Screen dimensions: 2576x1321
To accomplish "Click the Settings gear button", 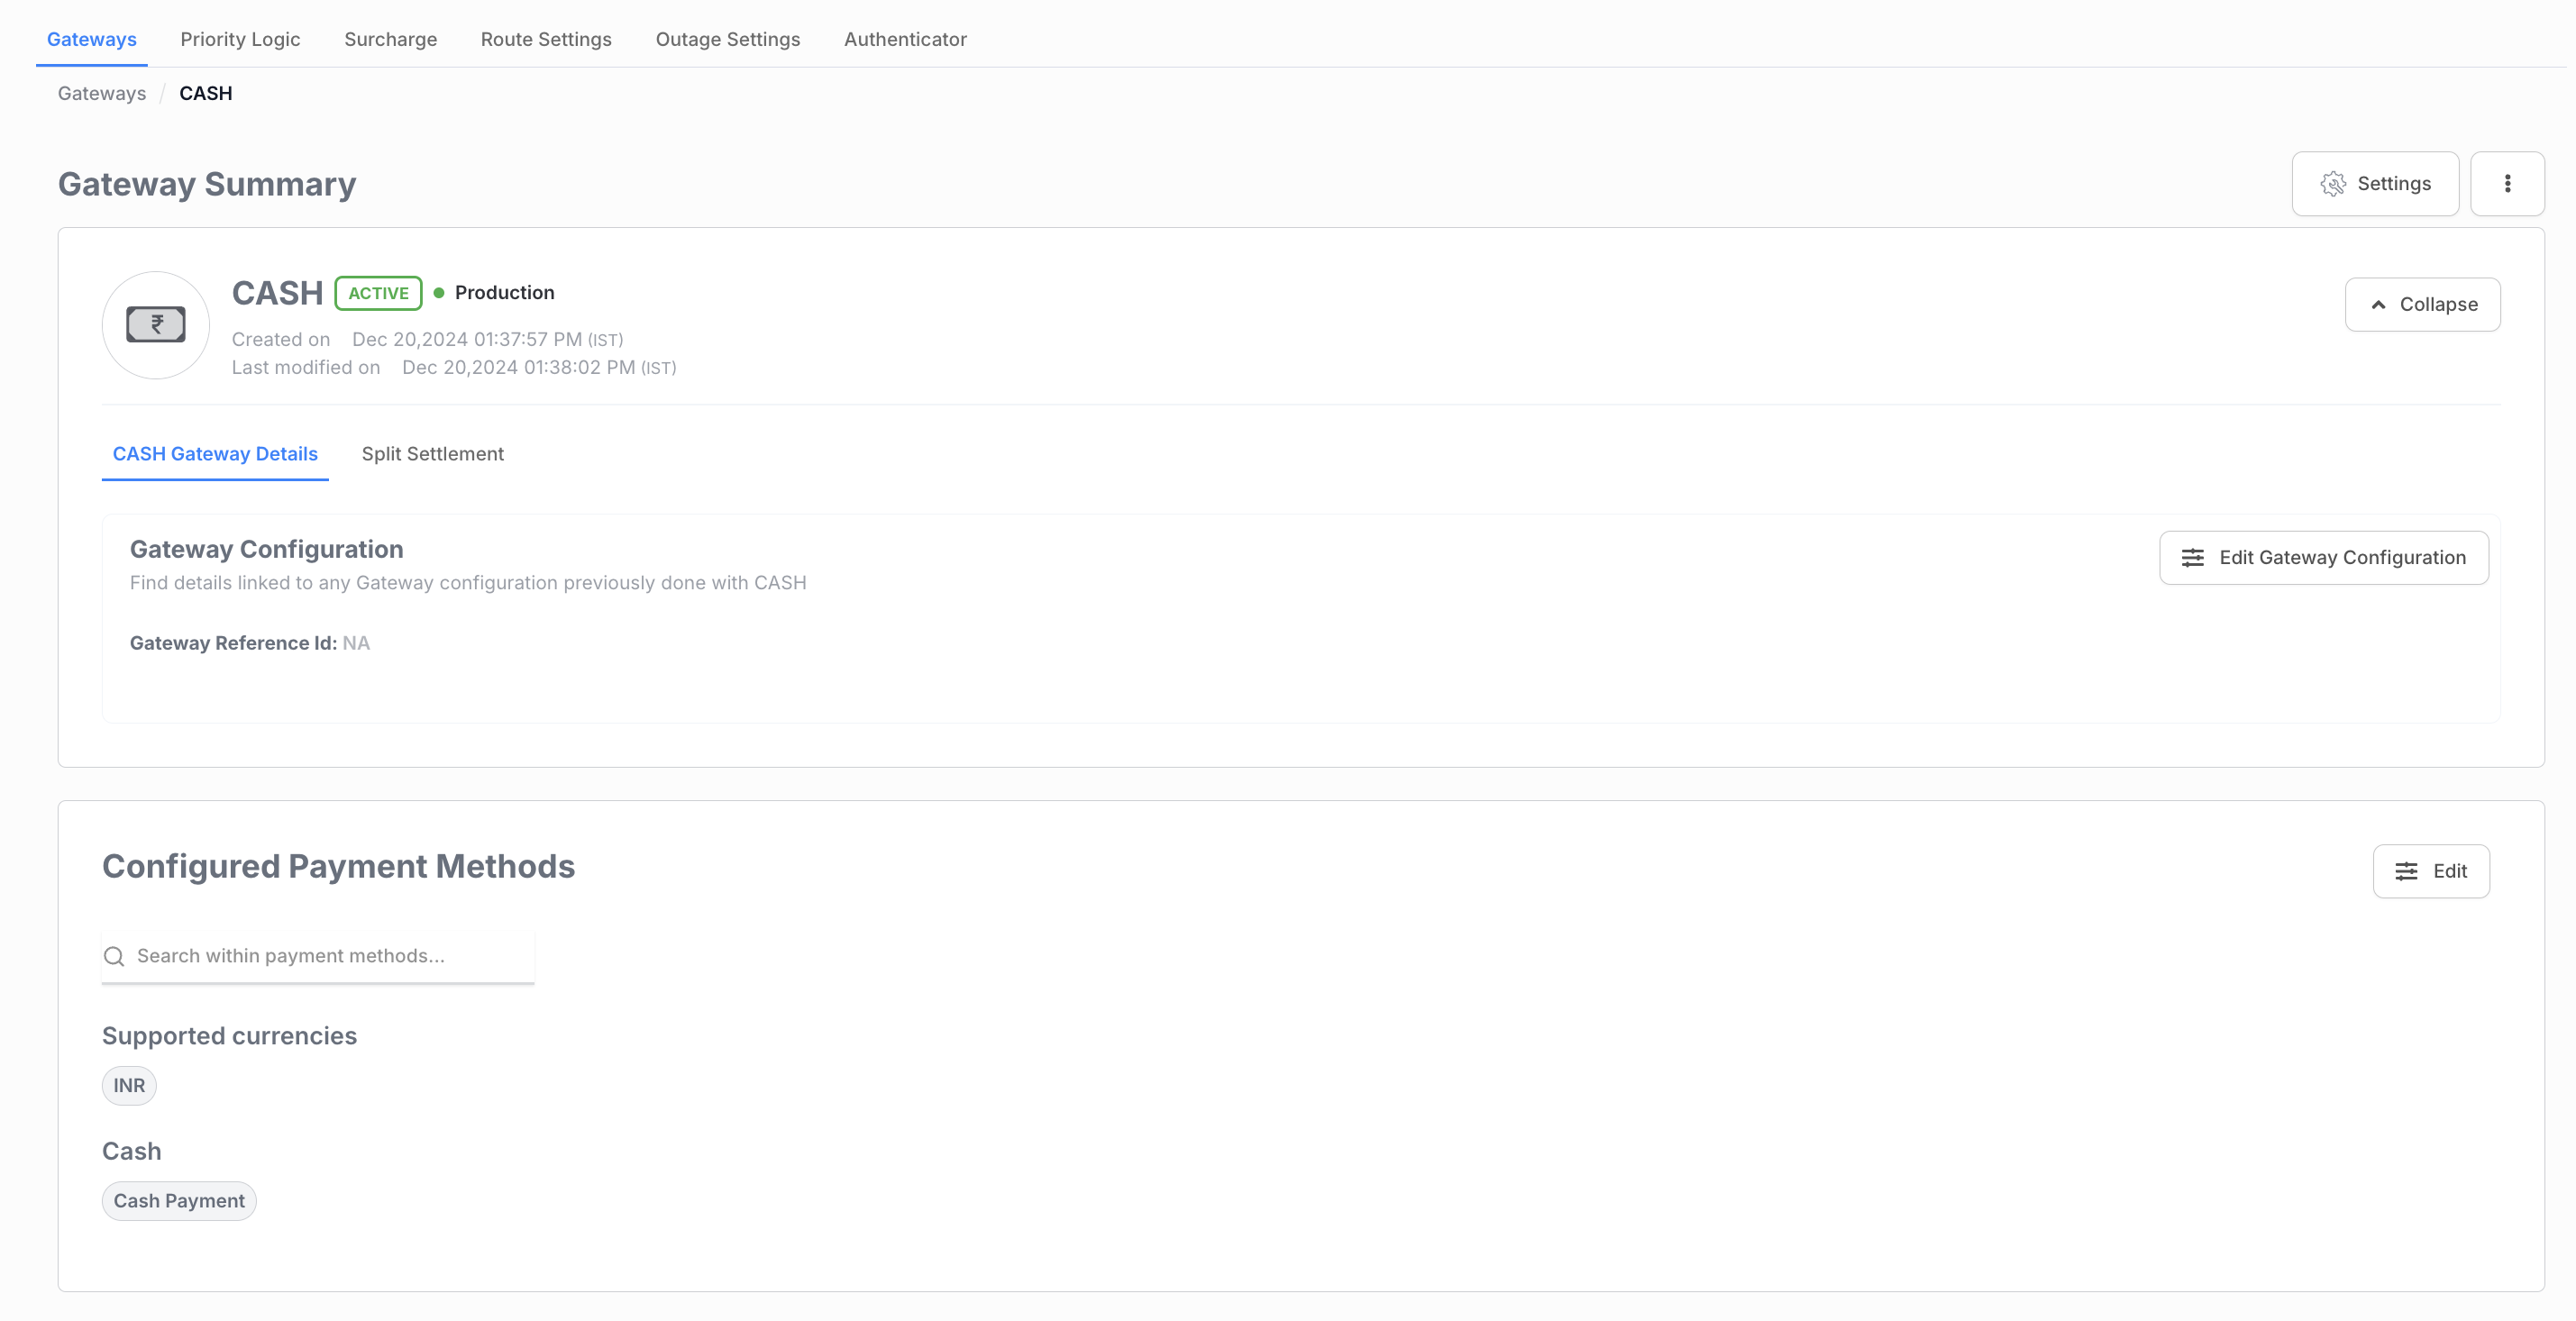I will (x=2375, y=184).
